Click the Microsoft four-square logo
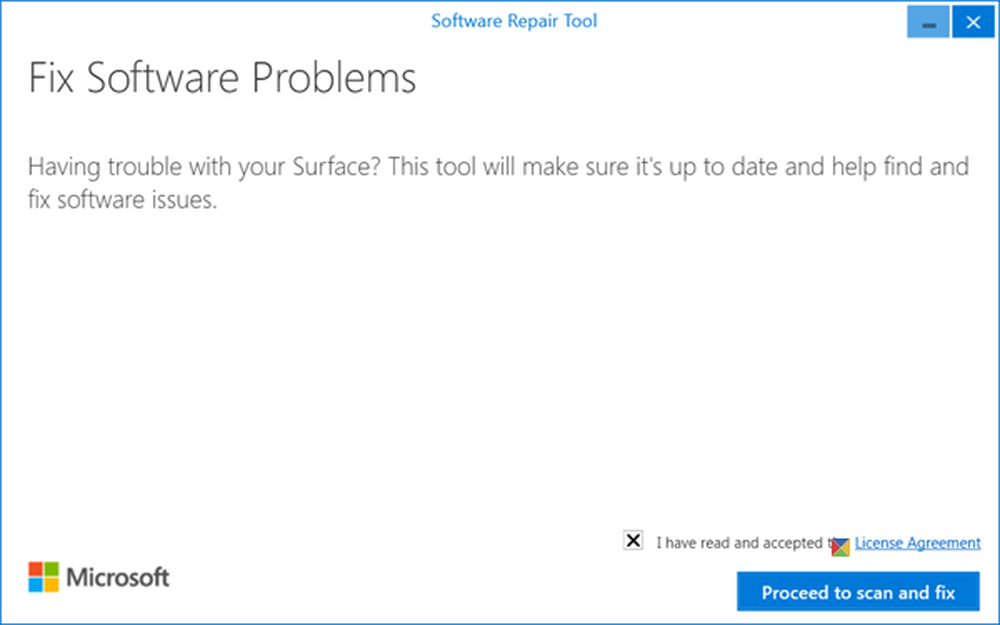This screenshot has height=625, width=1000. pyautogui.click(x=43, y=577)
